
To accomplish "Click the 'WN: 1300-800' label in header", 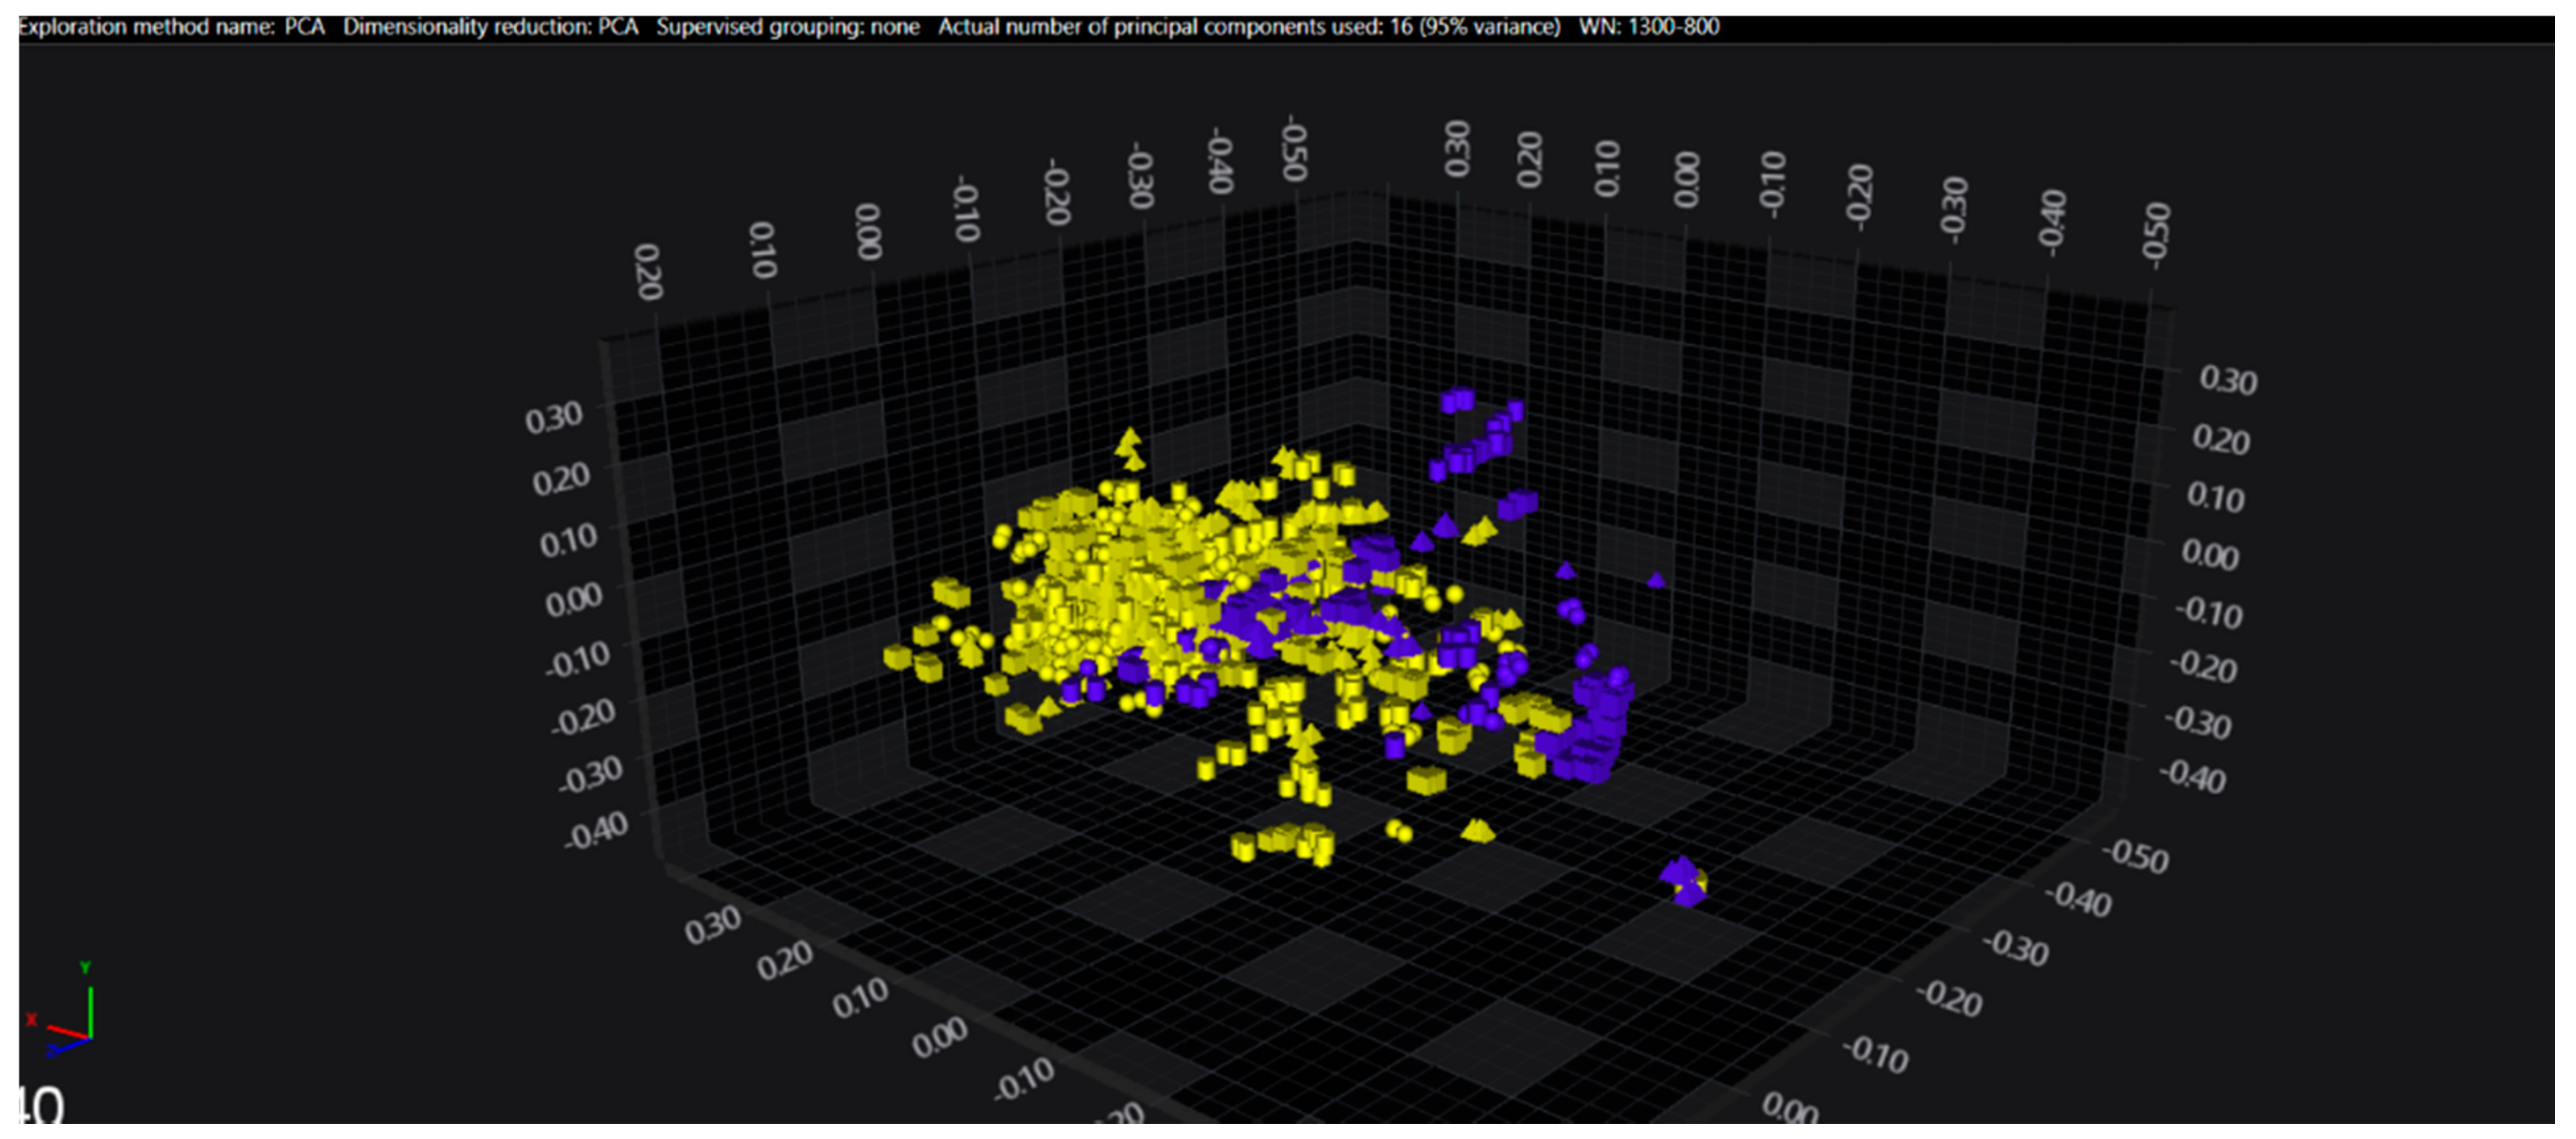I will [x=1648, y=27].
